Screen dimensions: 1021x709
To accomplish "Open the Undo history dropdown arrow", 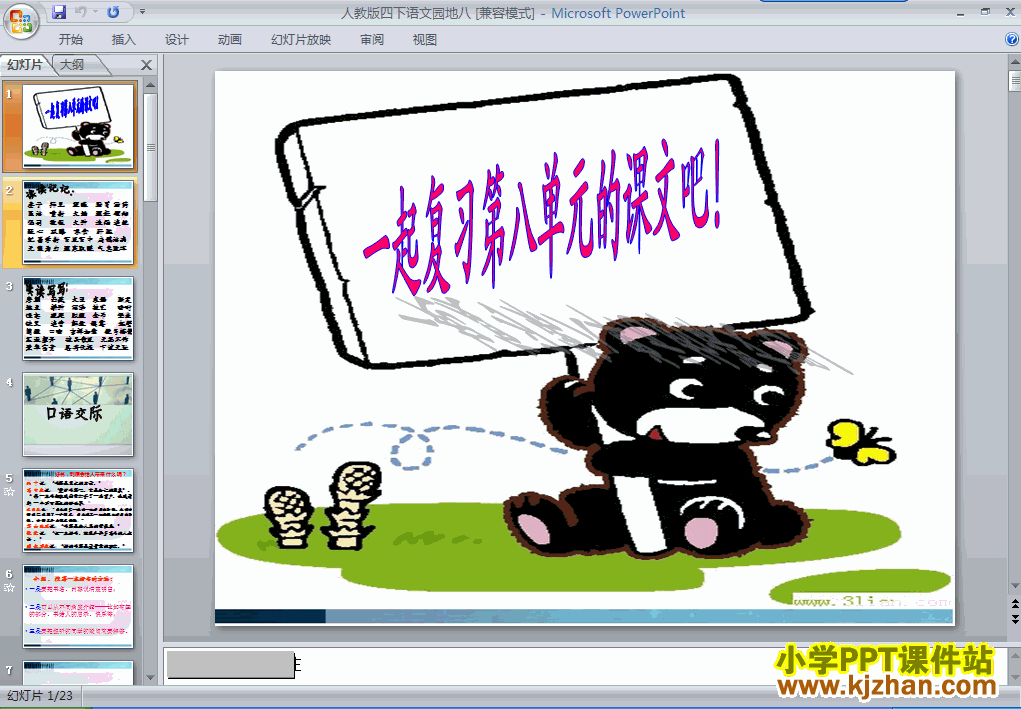I will (95, 12).
